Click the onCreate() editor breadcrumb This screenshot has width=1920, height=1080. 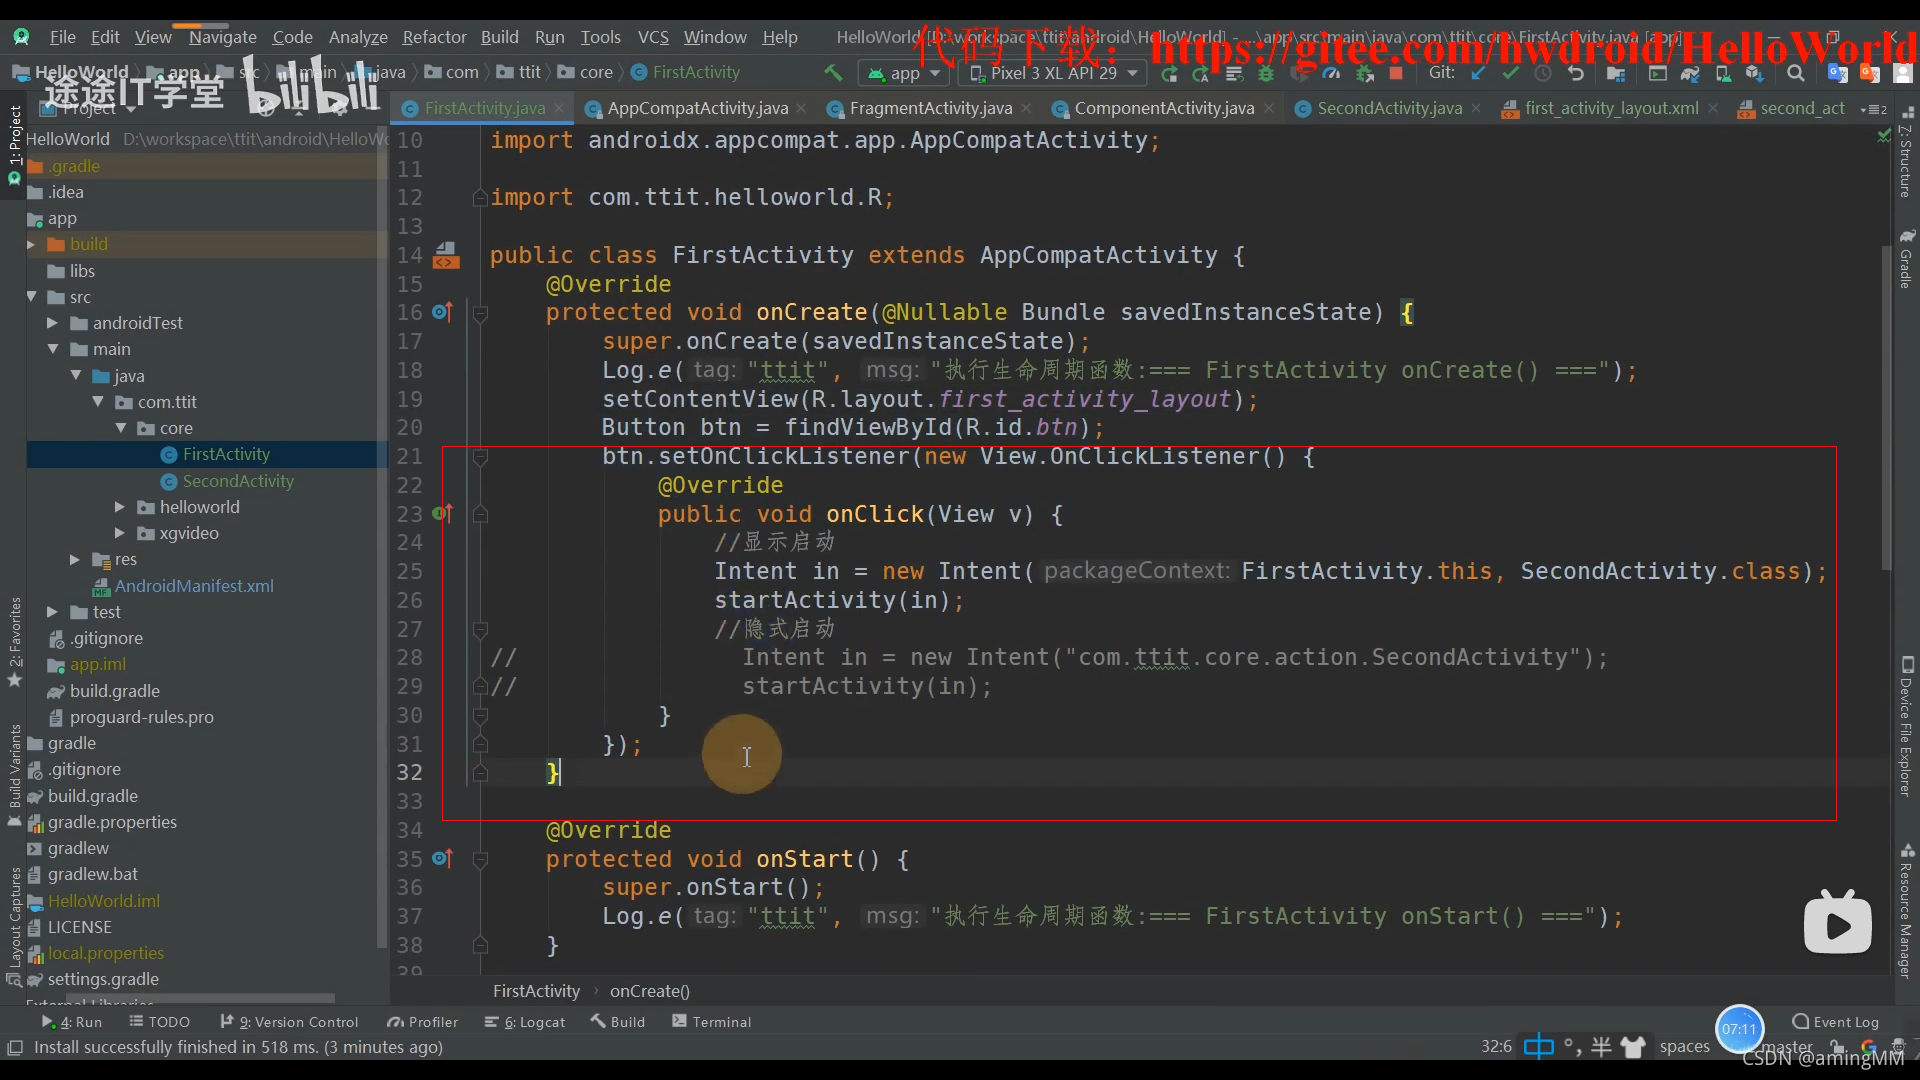pos(650,991)
